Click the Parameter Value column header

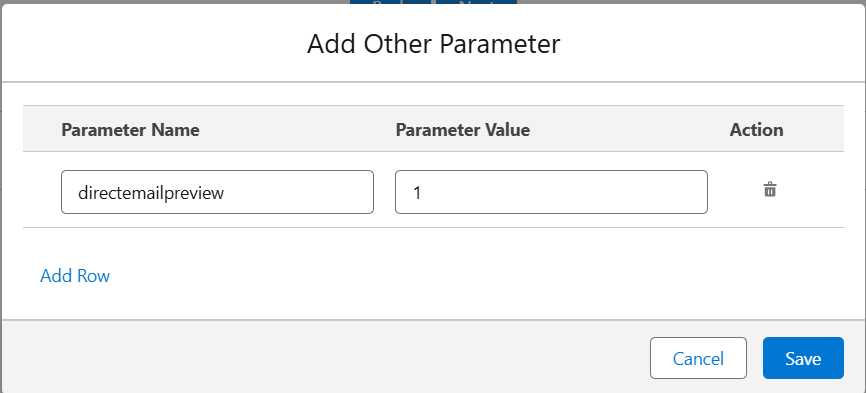coord(463,130)
